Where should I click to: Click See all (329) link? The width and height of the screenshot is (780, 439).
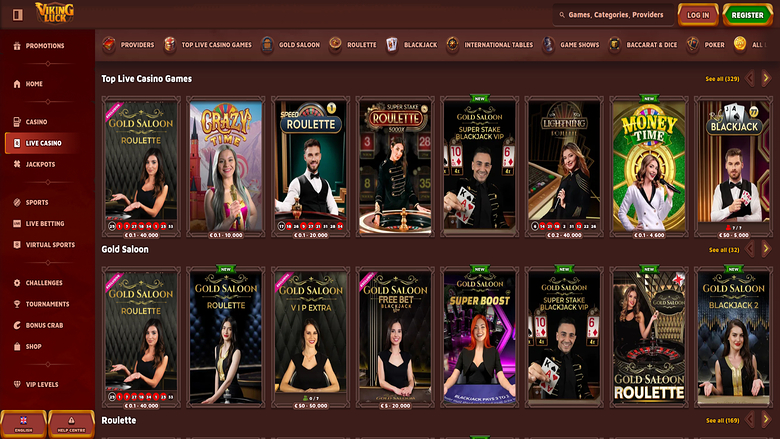(x=722, y=79)
